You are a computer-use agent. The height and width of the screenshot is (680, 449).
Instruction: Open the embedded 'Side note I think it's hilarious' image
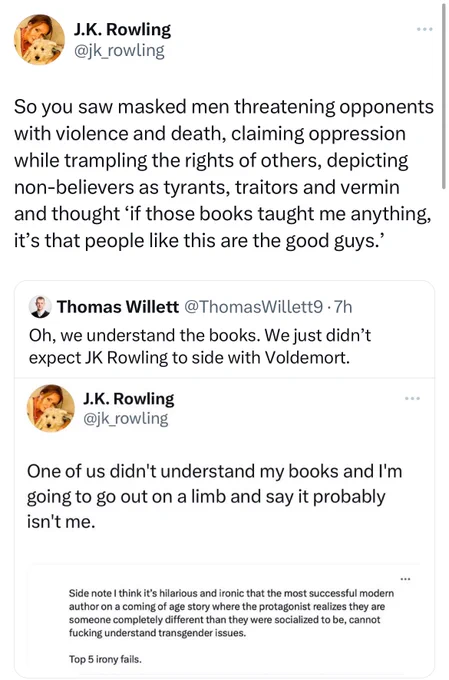[x=225, y=619]
